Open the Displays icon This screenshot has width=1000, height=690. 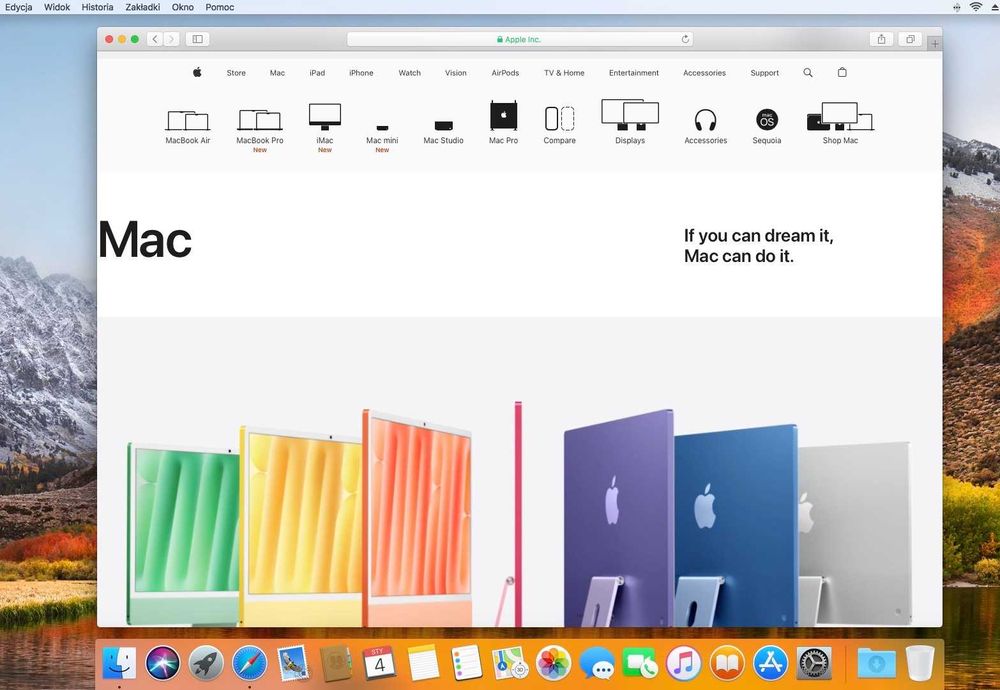click(630, 115)
